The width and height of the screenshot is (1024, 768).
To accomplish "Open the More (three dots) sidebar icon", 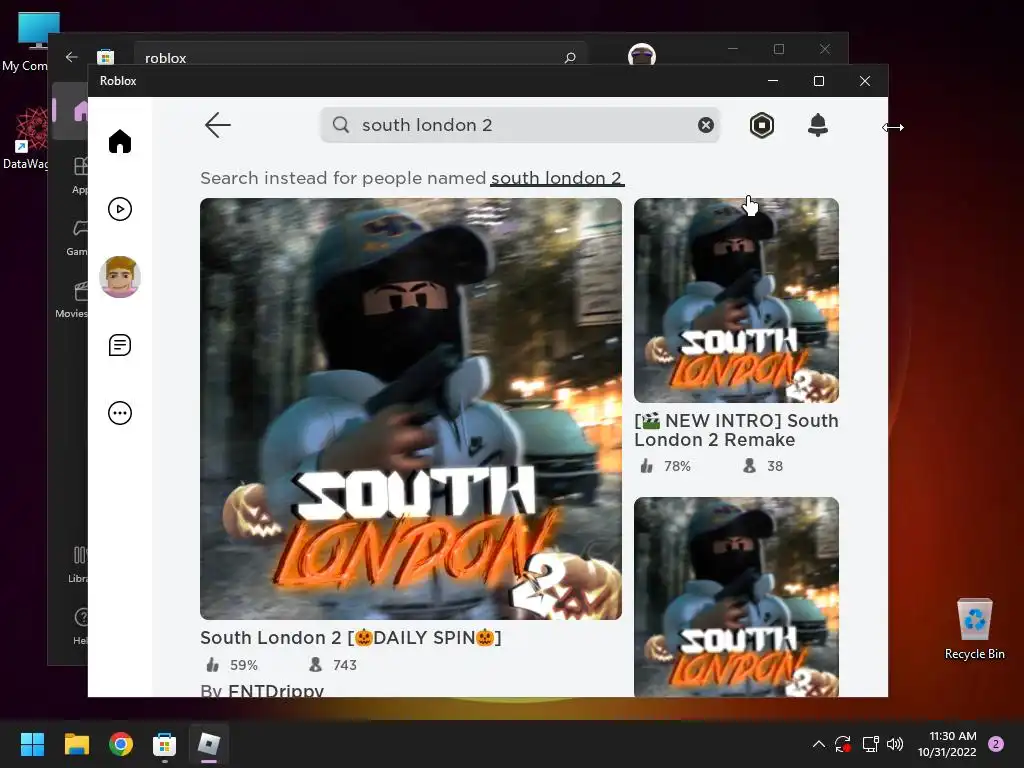I will pos(120,413).
